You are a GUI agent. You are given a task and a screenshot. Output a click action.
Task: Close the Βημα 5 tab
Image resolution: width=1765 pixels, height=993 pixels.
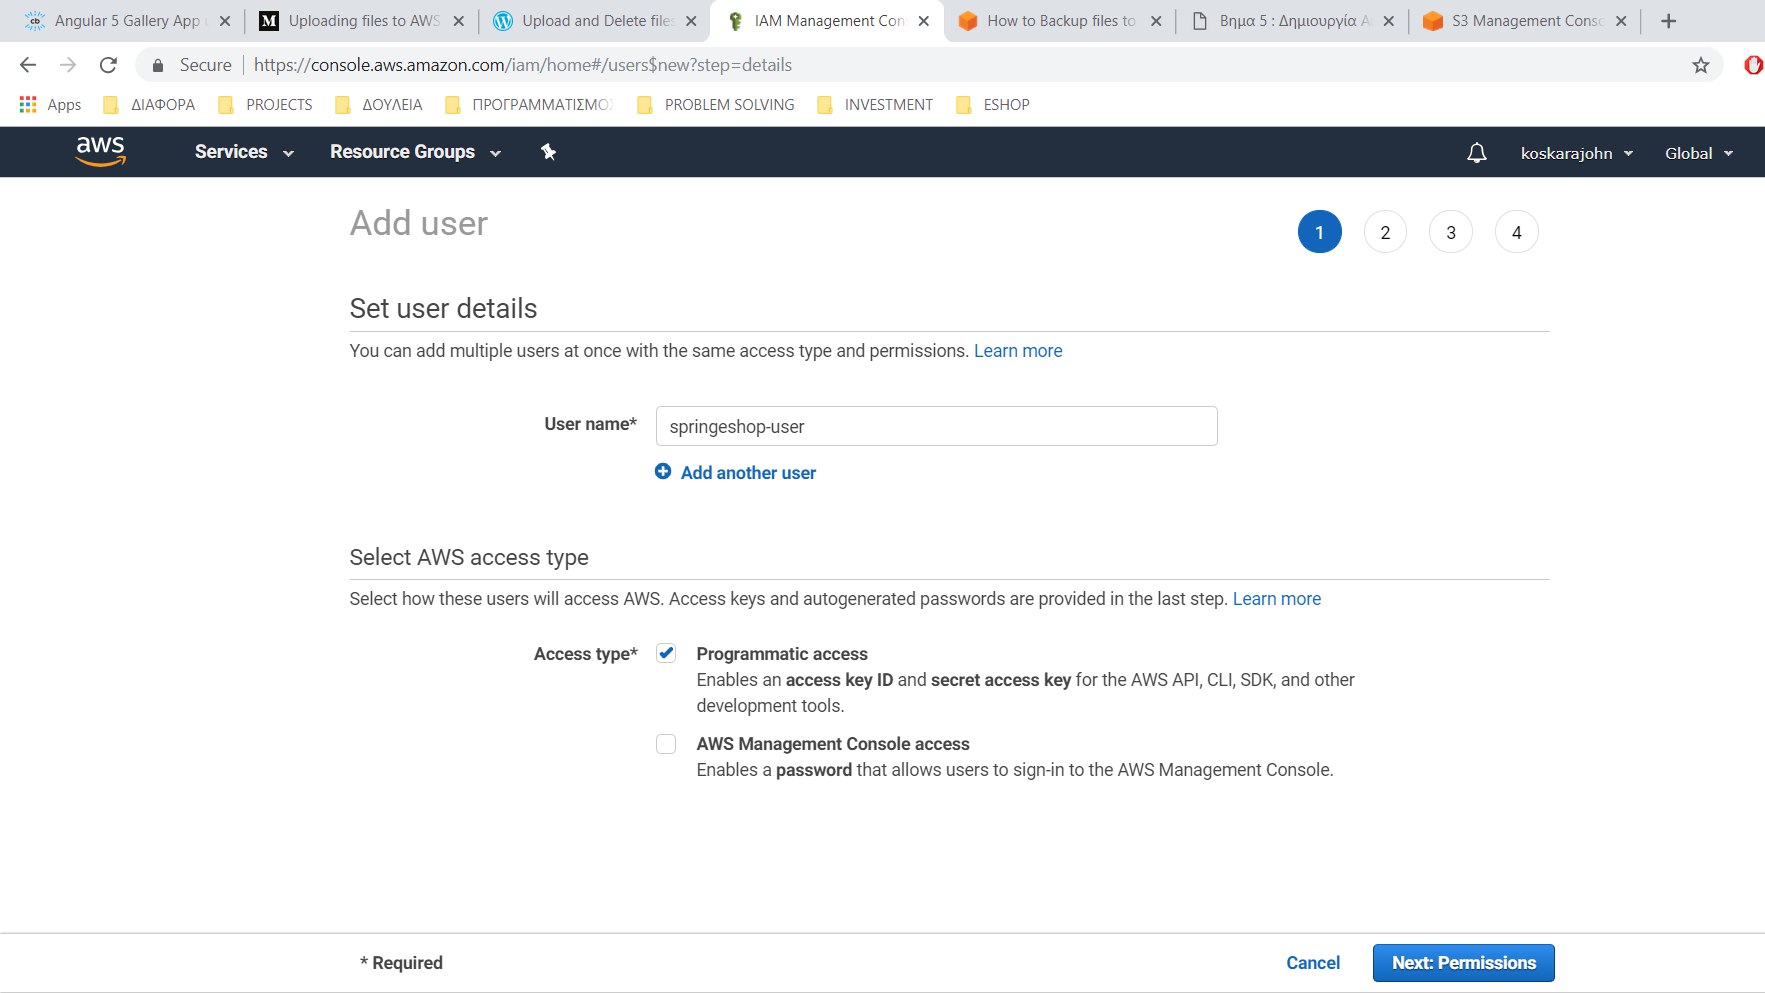[x=1388, y=21]
